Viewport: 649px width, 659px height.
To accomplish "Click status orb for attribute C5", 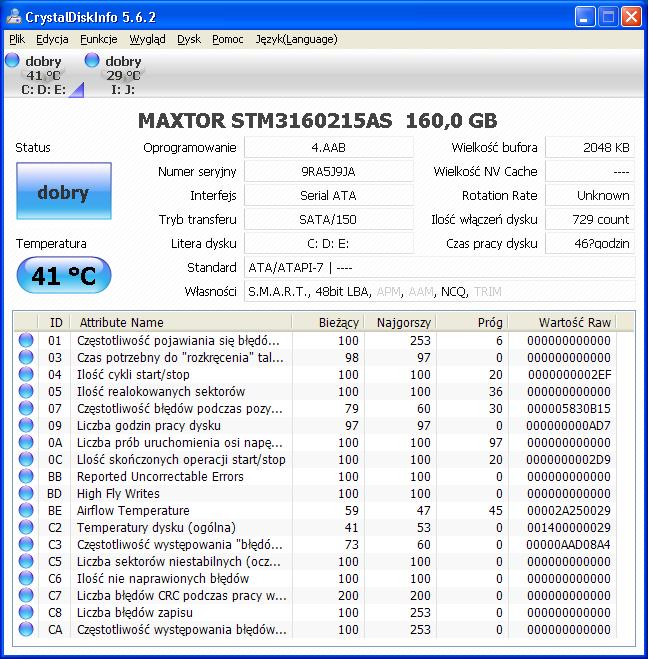I will 26,561.
